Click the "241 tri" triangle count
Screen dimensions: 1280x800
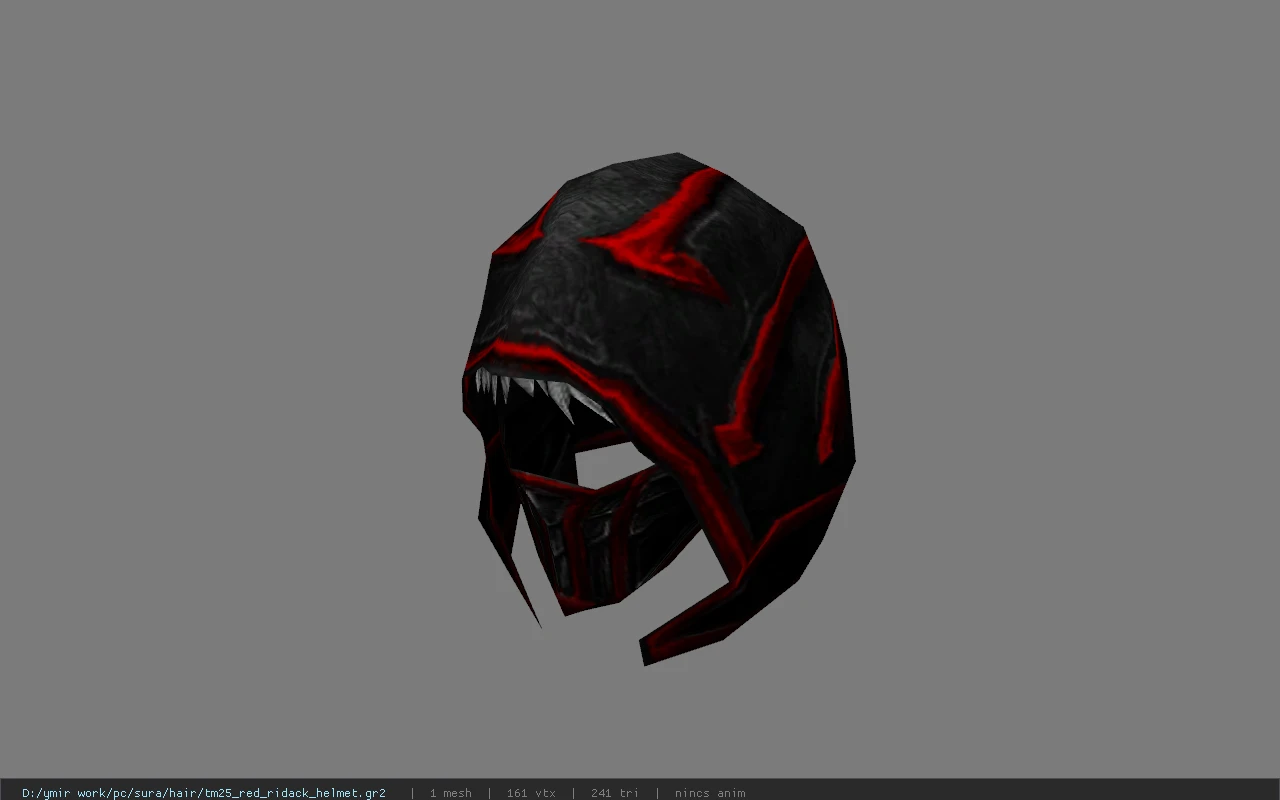point(614,793)
